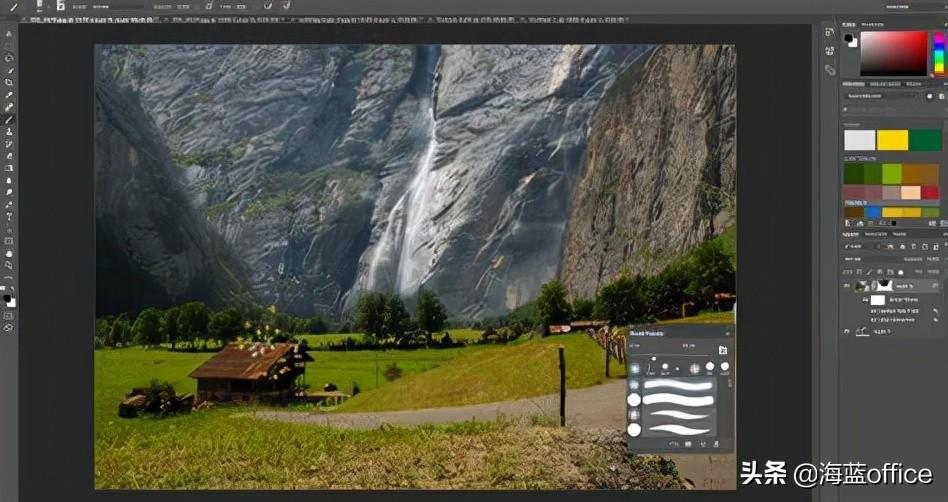Select the Move tool
Viewport: 948px width, 502px height.
(8, 34)
